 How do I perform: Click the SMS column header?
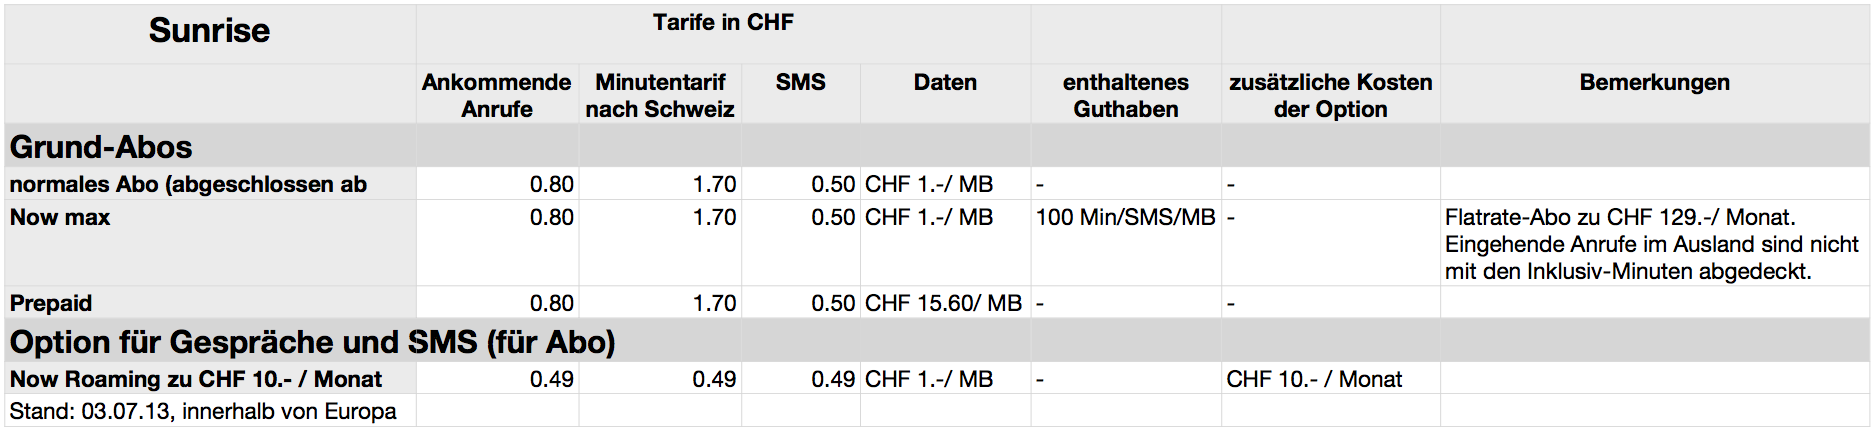pos(800,83)
